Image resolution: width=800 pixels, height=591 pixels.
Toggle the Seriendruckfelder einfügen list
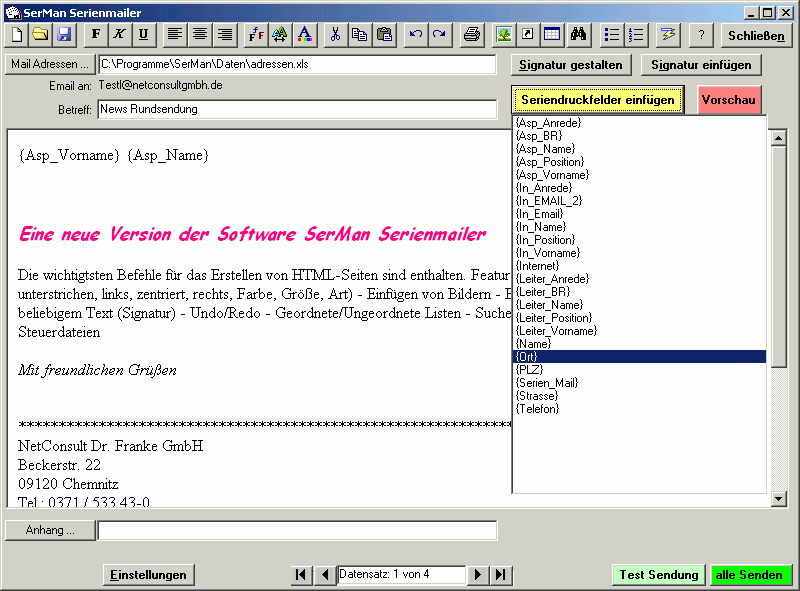pyautogui.click(x=597, y=100)
